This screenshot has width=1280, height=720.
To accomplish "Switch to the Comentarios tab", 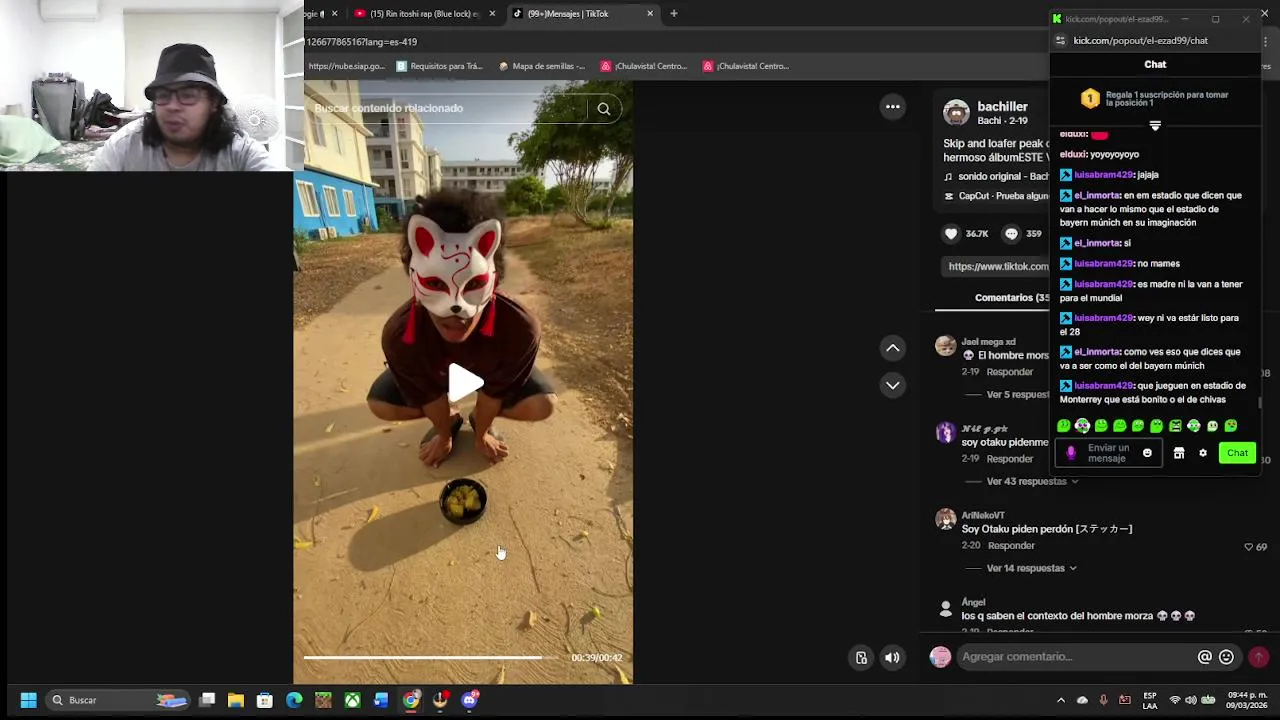I will pos(1011,298).
